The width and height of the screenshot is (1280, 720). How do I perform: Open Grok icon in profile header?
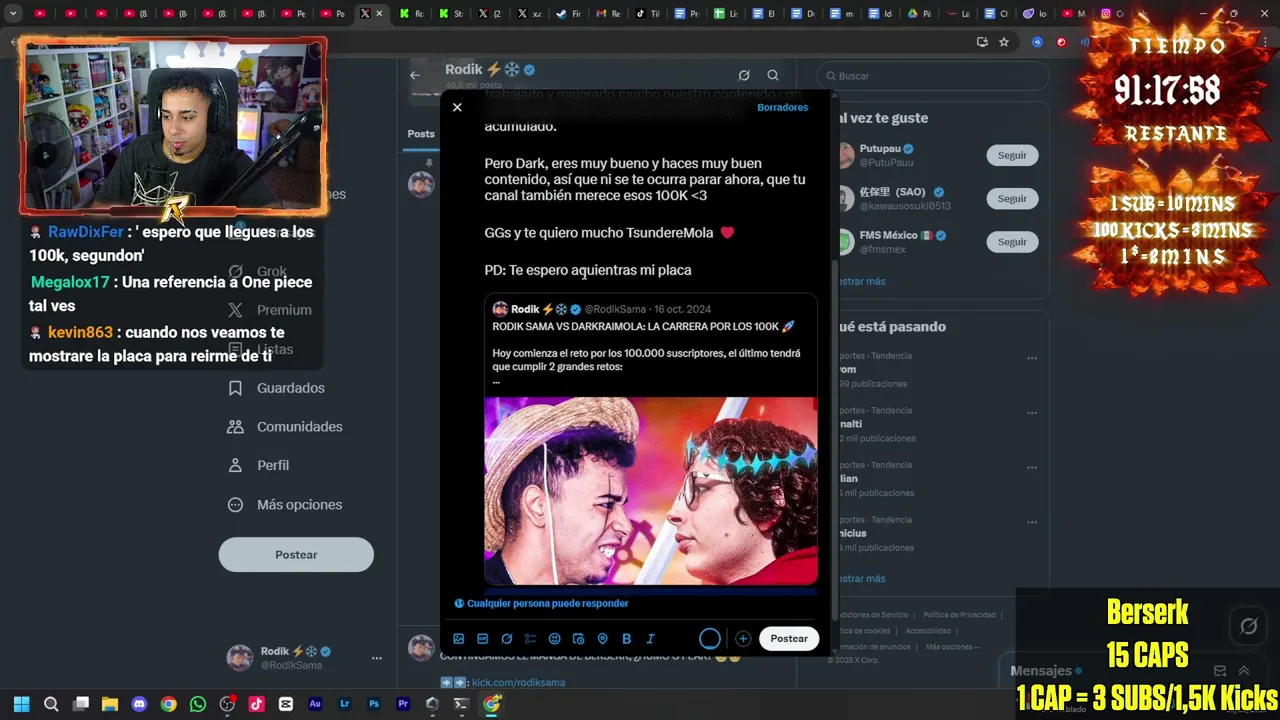[x=744, y=75]
